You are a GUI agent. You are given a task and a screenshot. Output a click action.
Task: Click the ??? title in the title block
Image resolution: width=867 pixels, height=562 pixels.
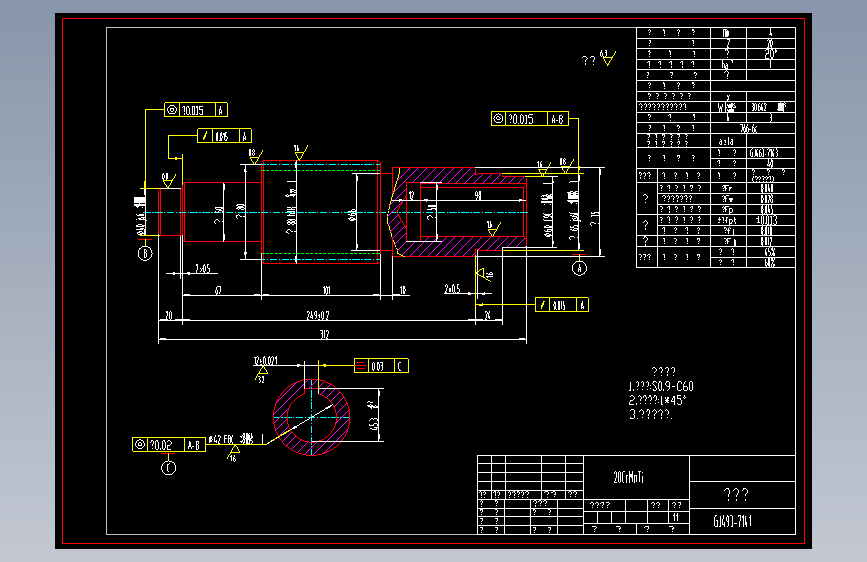click(x=736, y=494)
